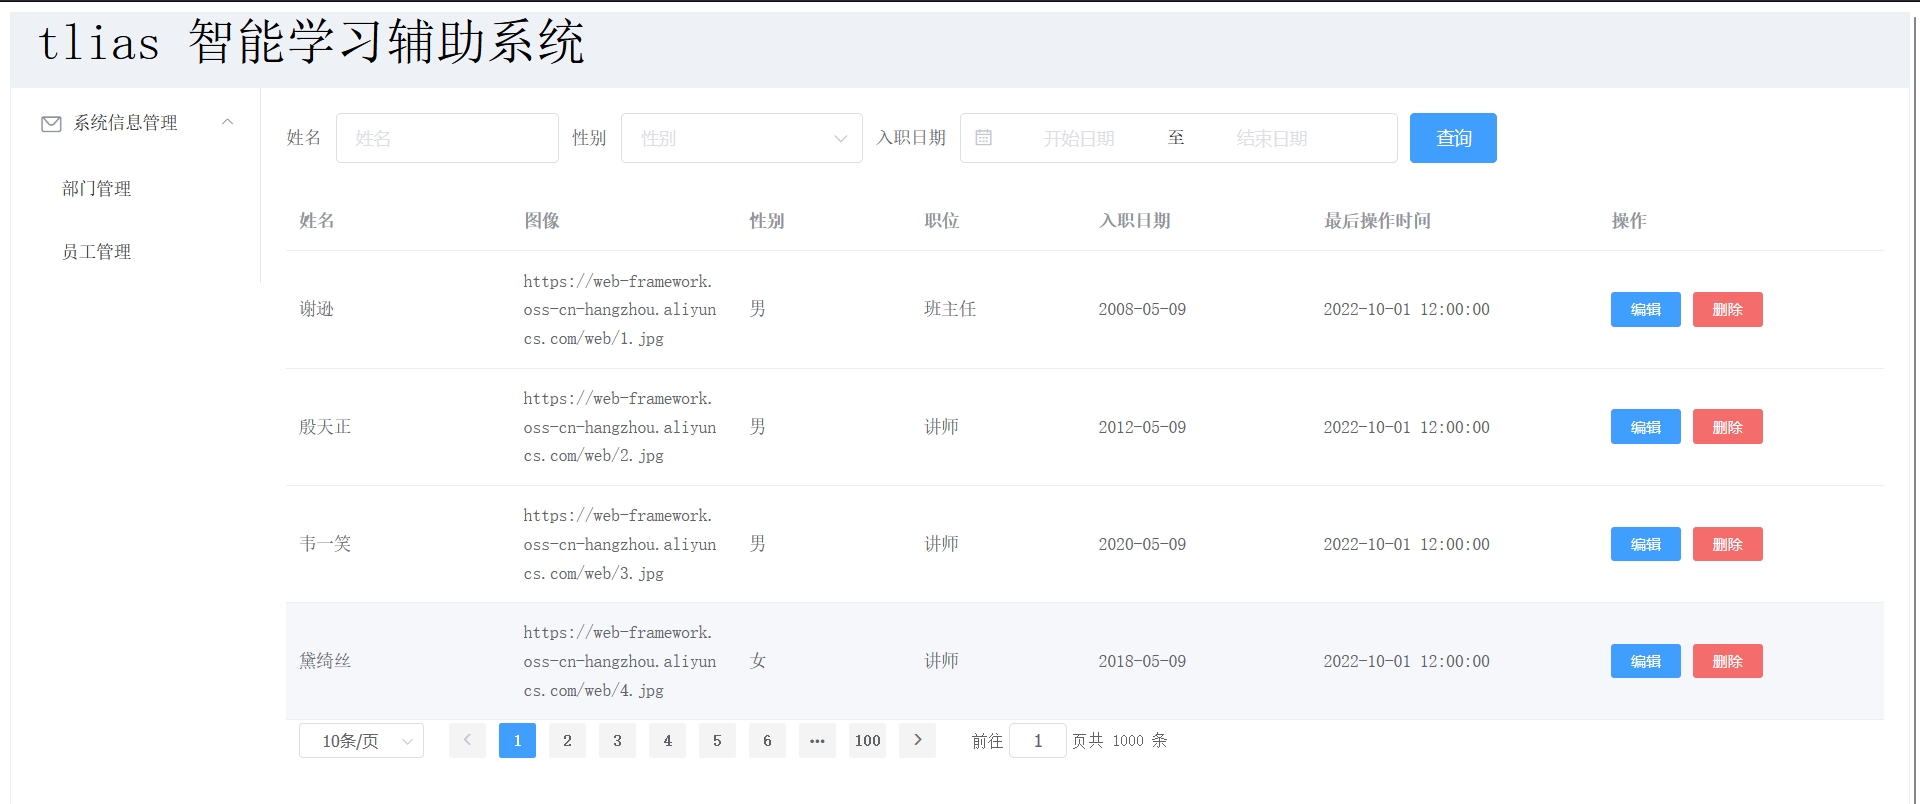This screenshot has width=1920, height=804.
Task: Focus the 姓名 search input field
Action: point(447,138)
